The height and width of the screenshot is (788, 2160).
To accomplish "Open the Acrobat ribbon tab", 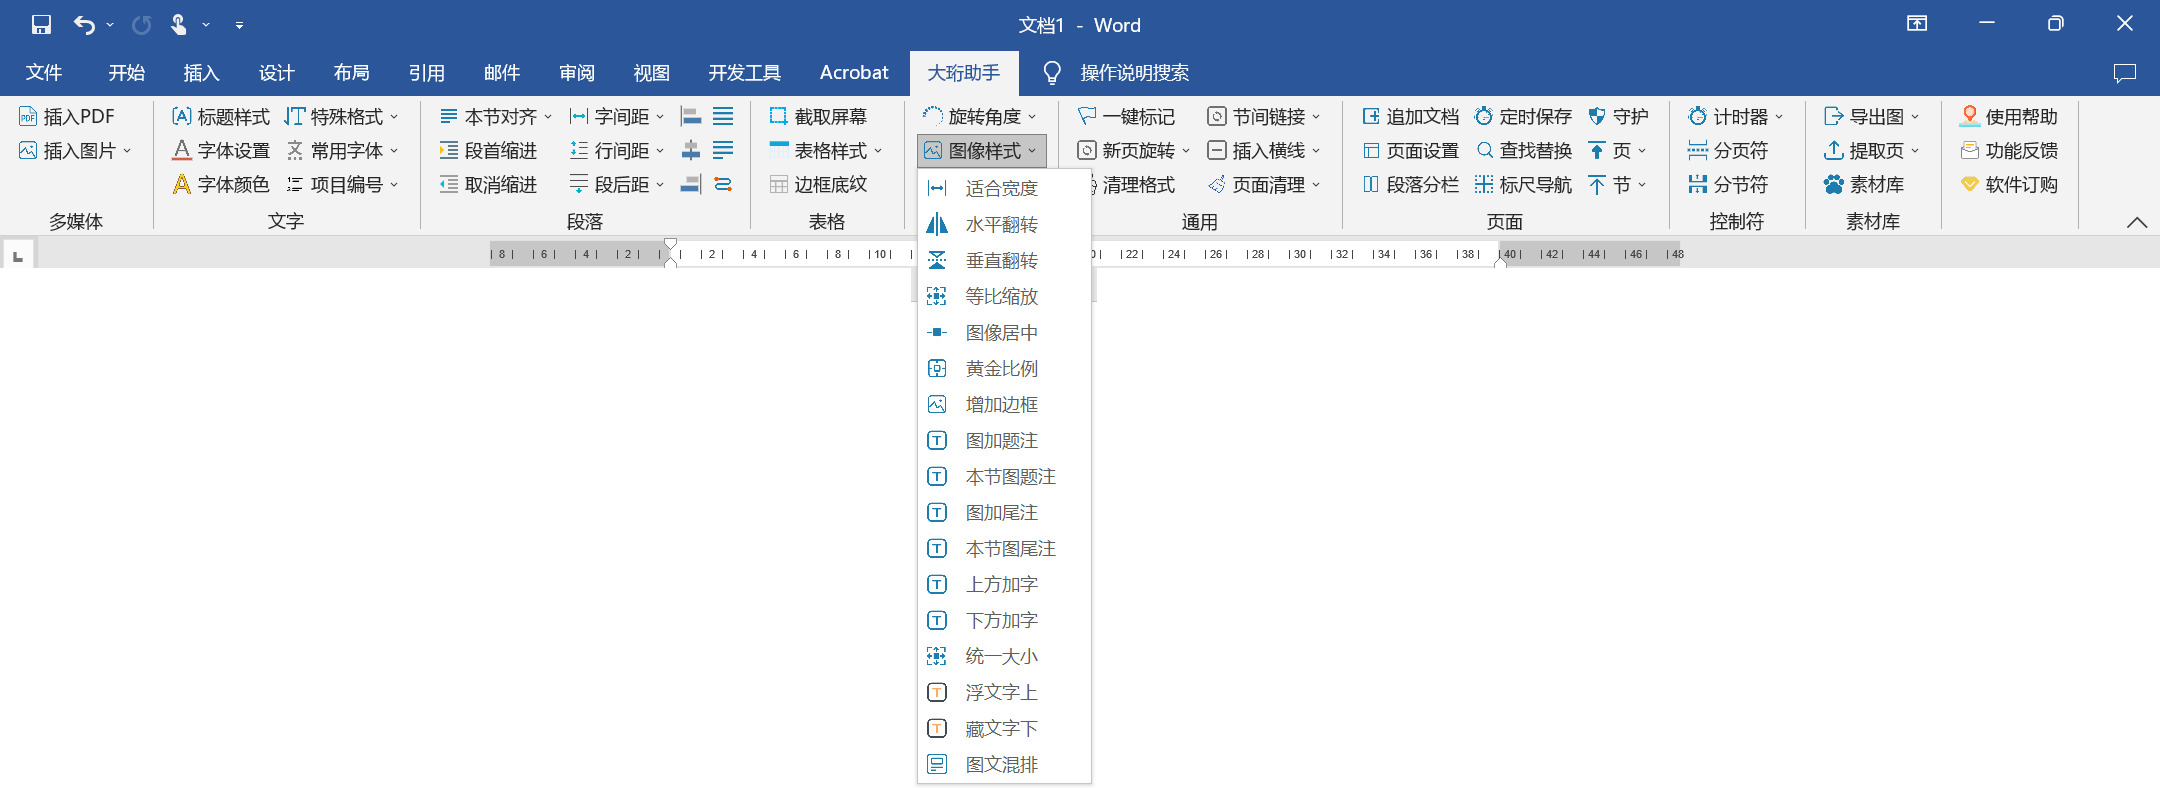I will click(x=854, y=73).
